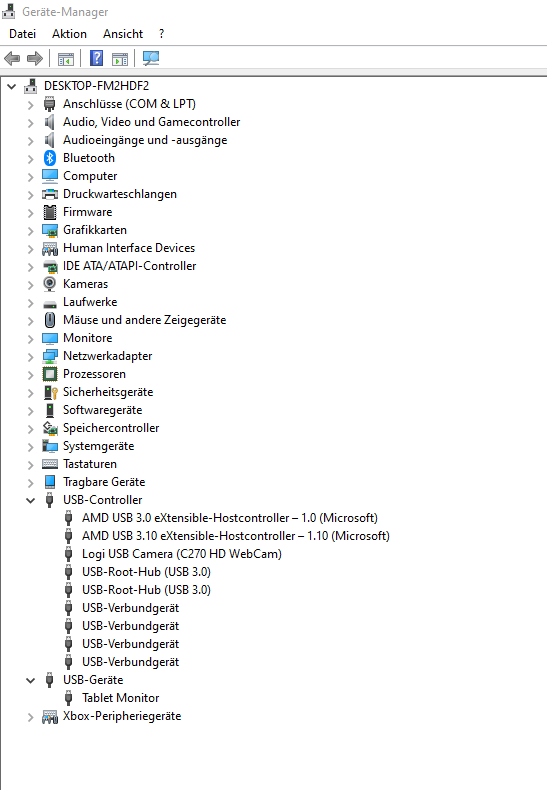
Task: Click the Kameras webcam icon
Action: (x=49, y=284)
